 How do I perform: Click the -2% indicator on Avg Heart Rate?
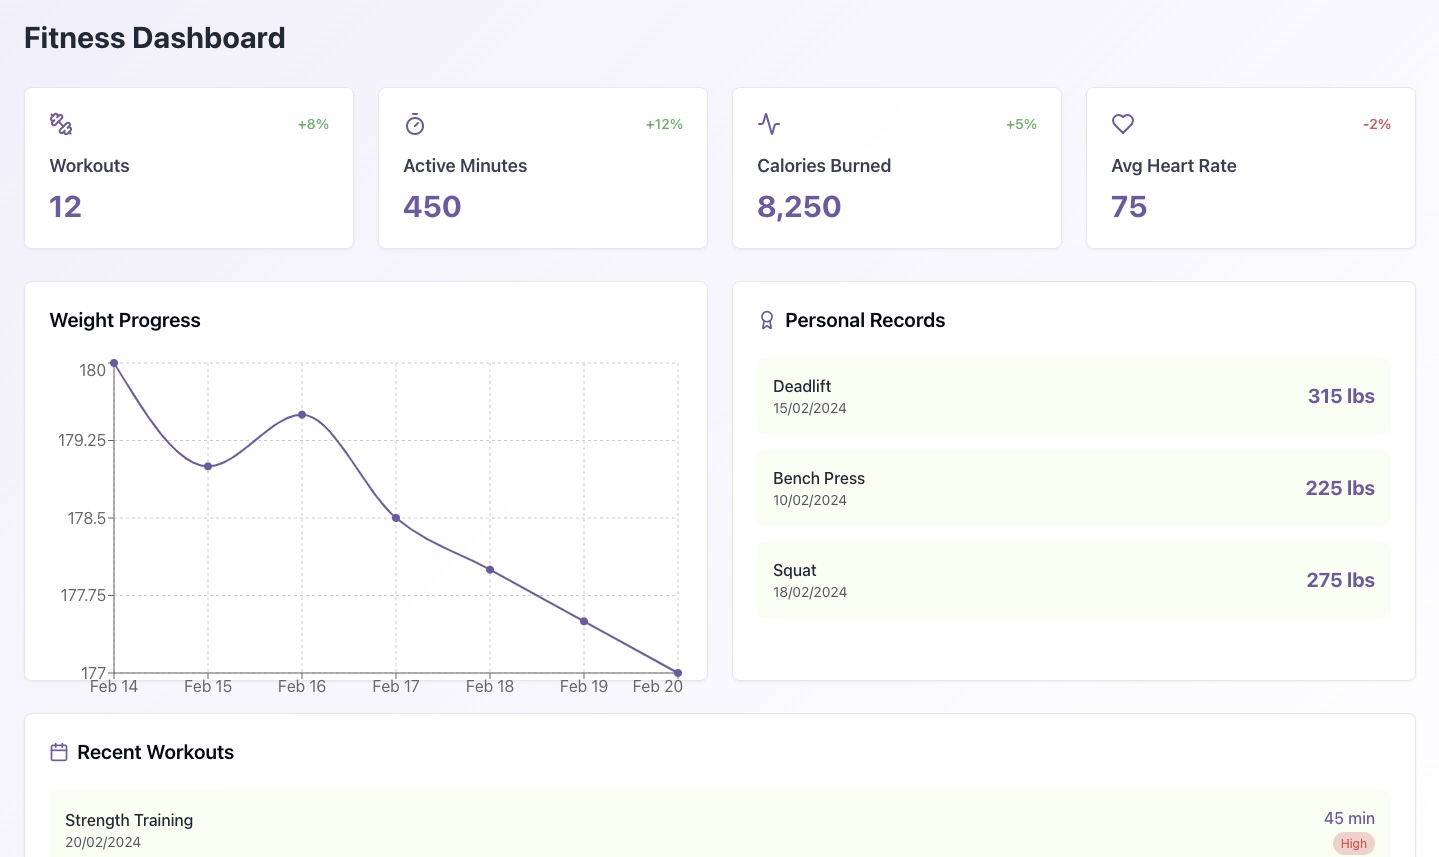tap(1376, 124)
